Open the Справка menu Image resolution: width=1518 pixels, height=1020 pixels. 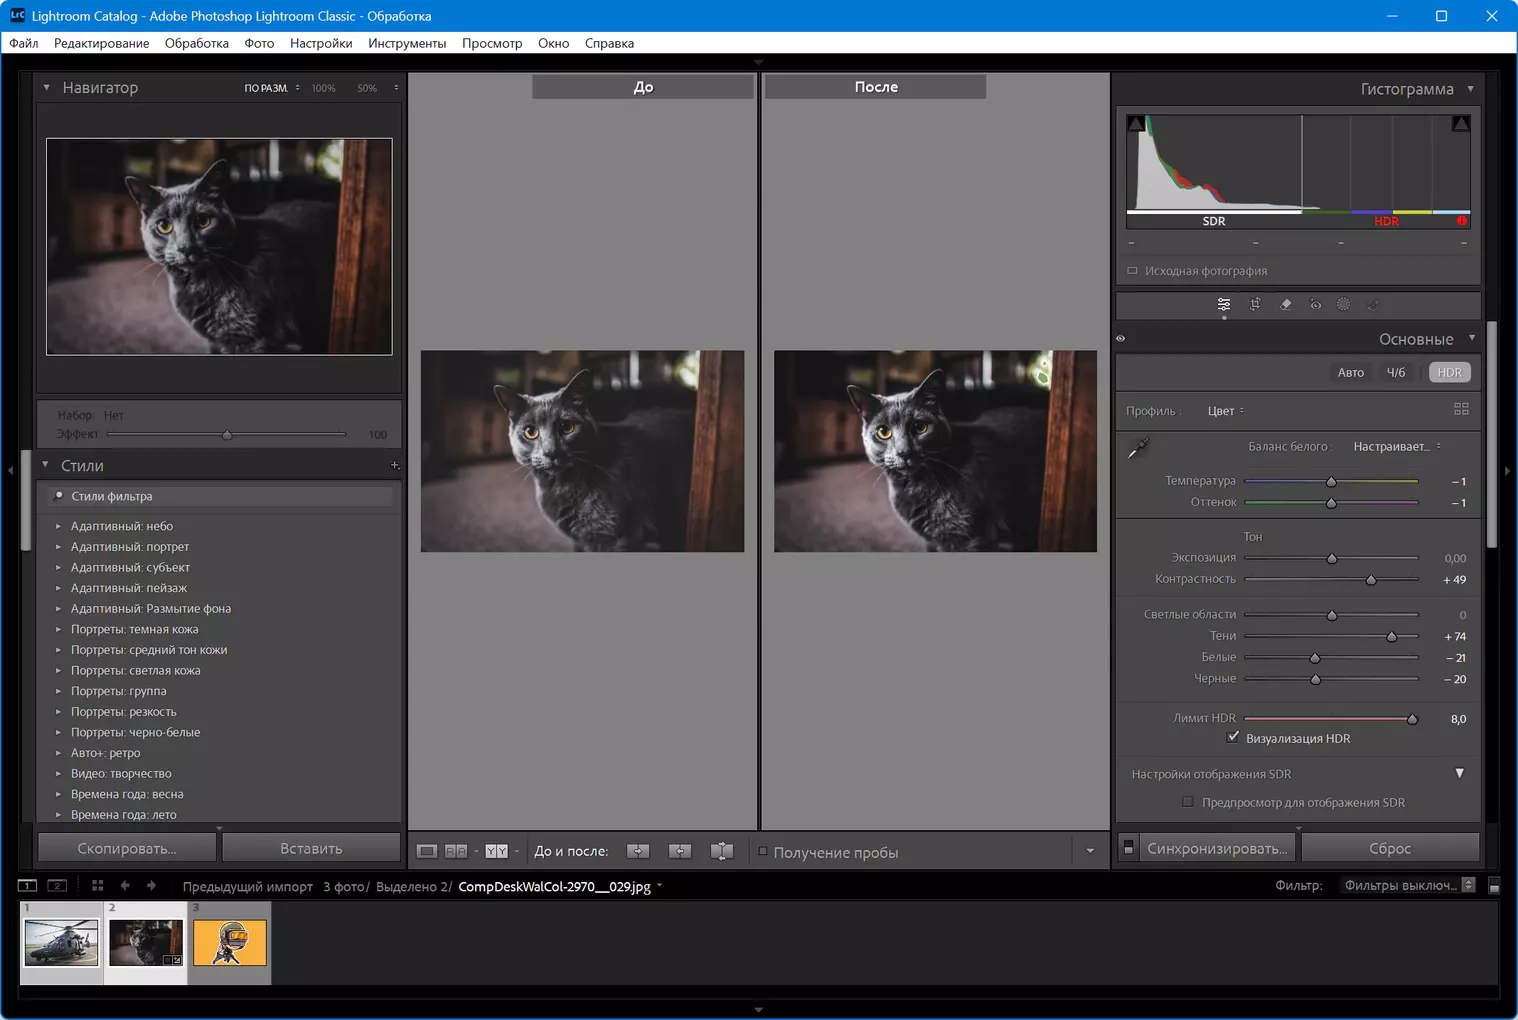tap(609, 43)
